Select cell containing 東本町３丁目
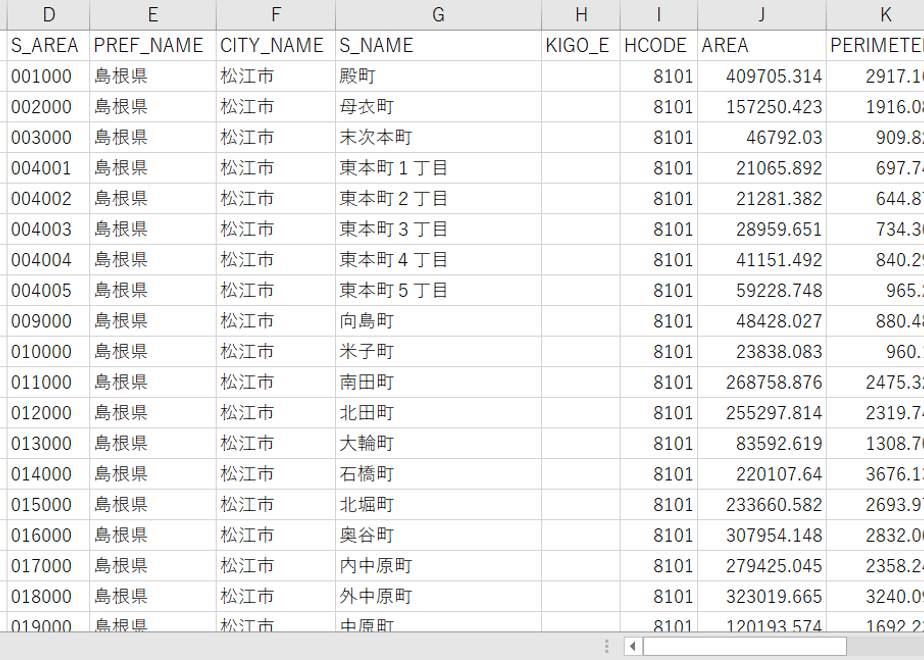This screenshot has width=924, height=660. tap(438, 229)
